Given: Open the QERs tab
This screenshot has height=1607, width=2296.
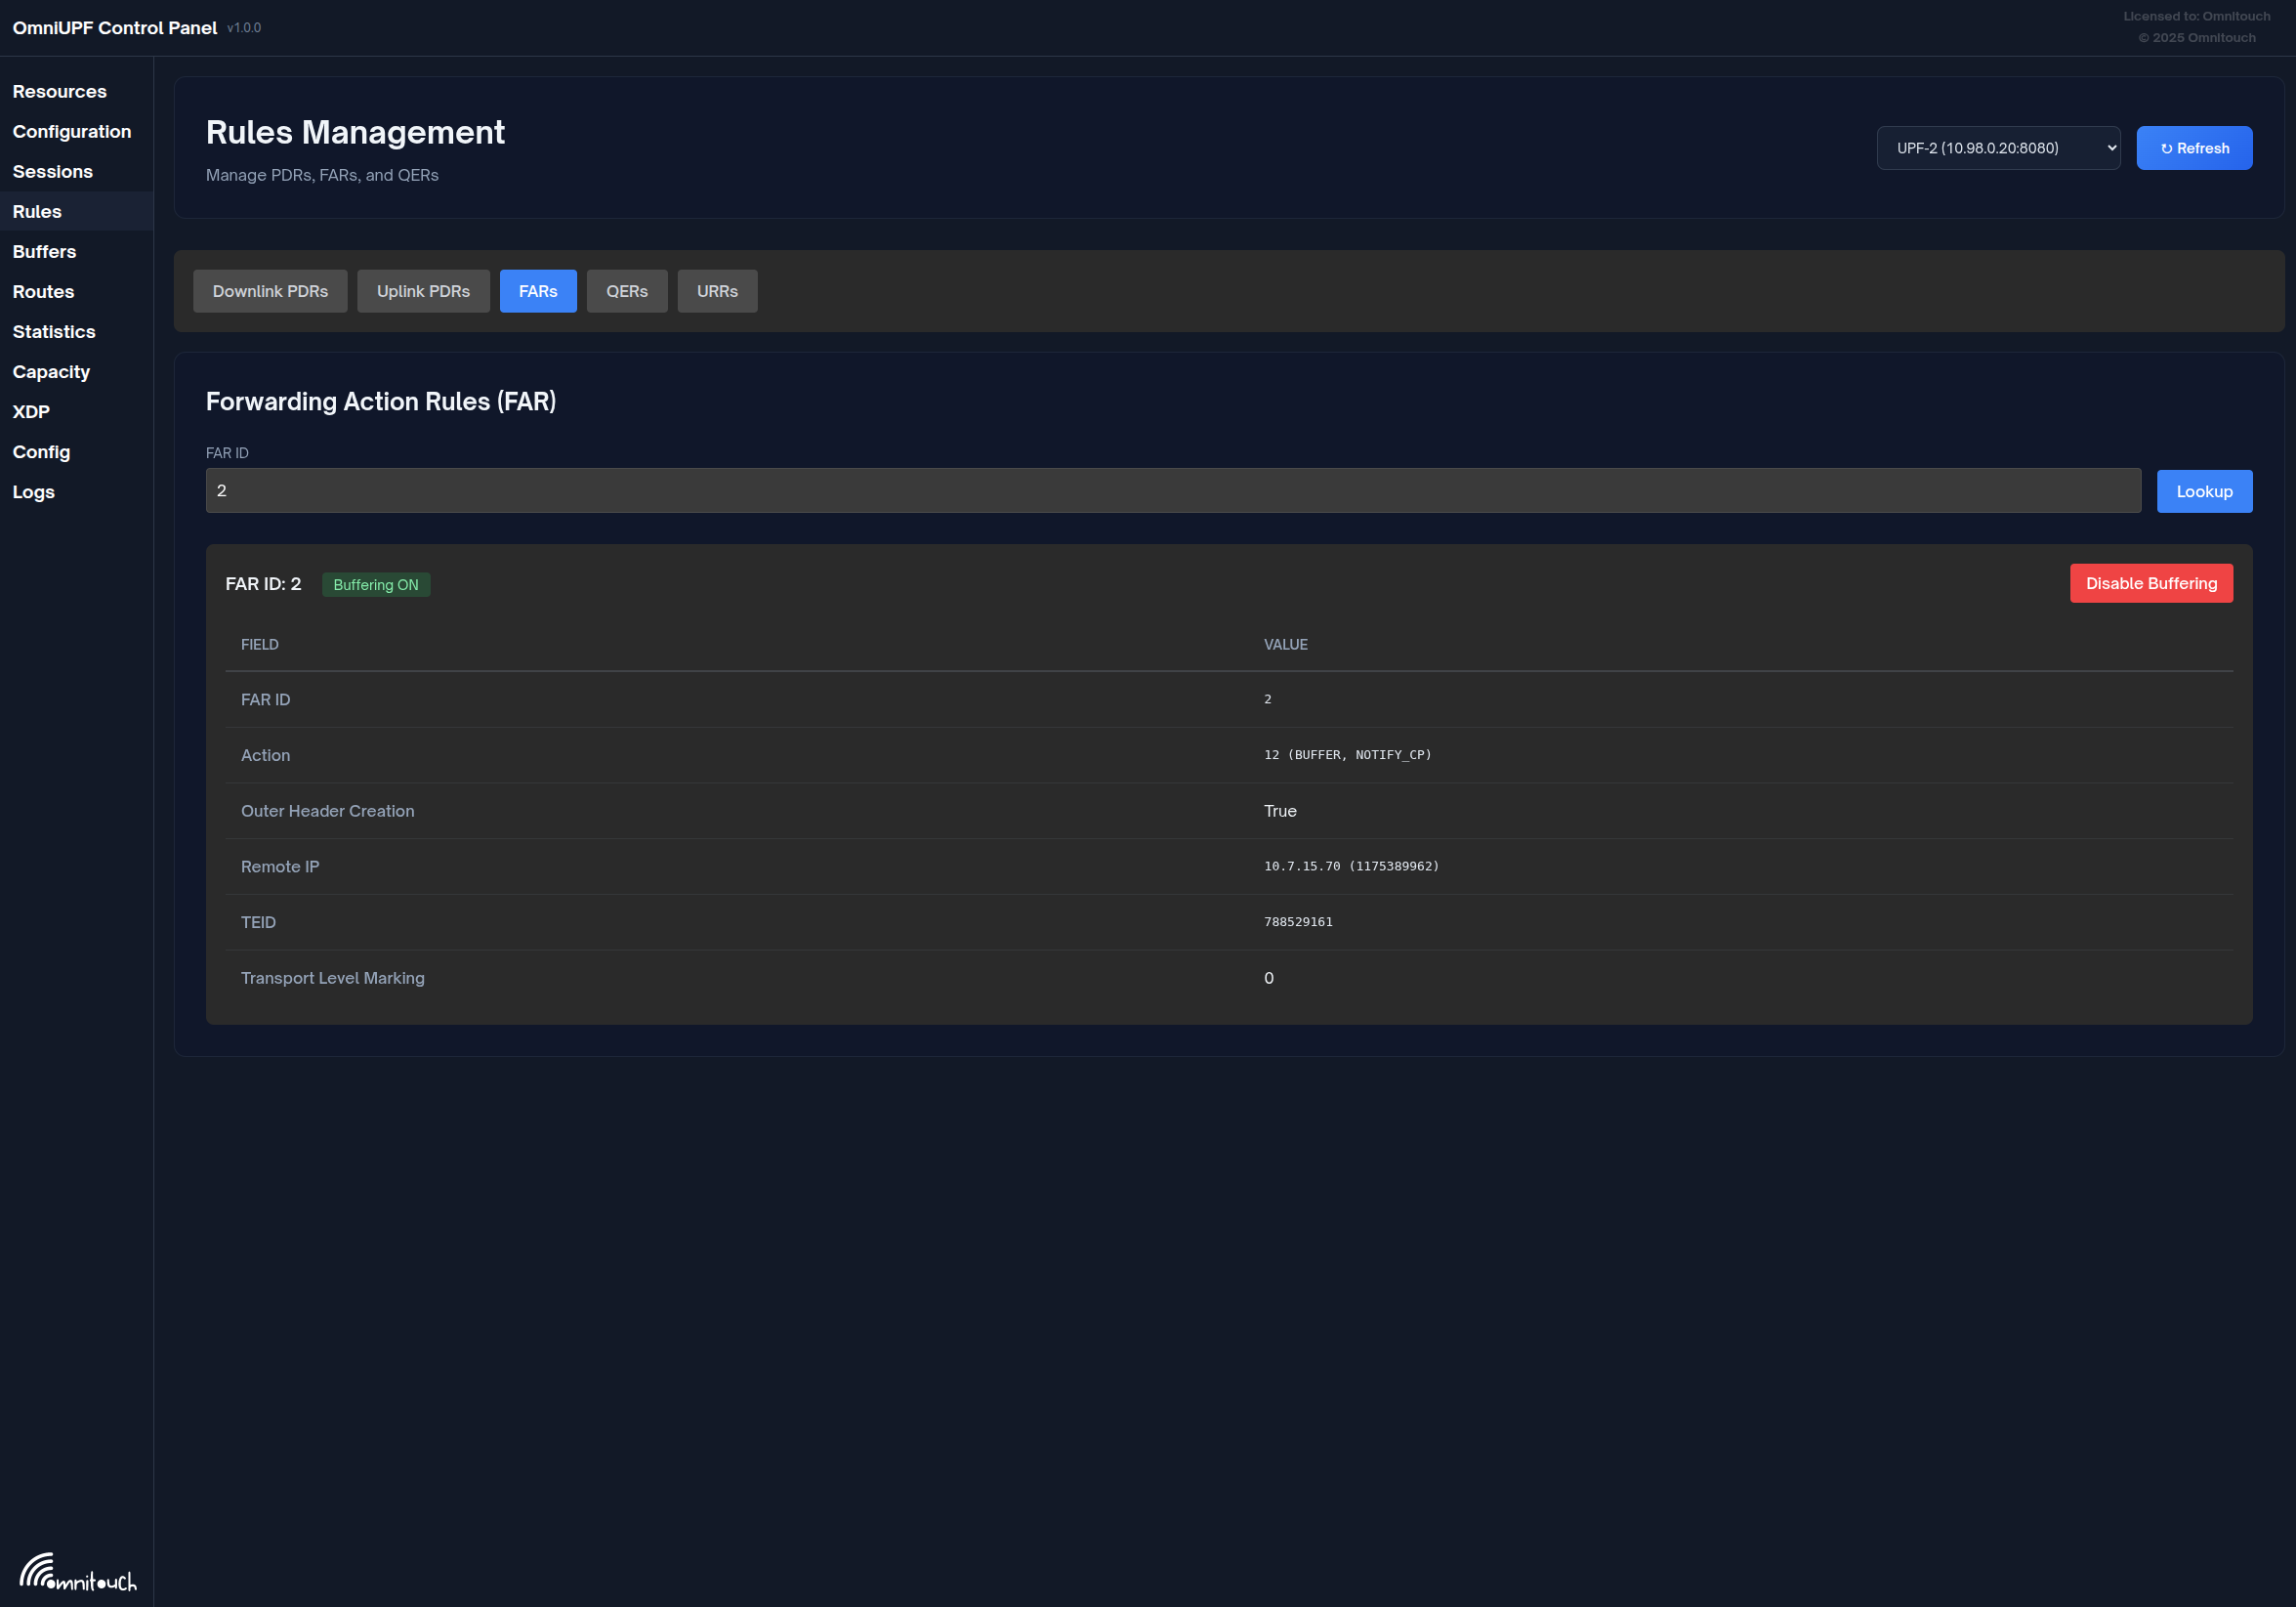Looking at the screenshot, I should pos(627,291).
